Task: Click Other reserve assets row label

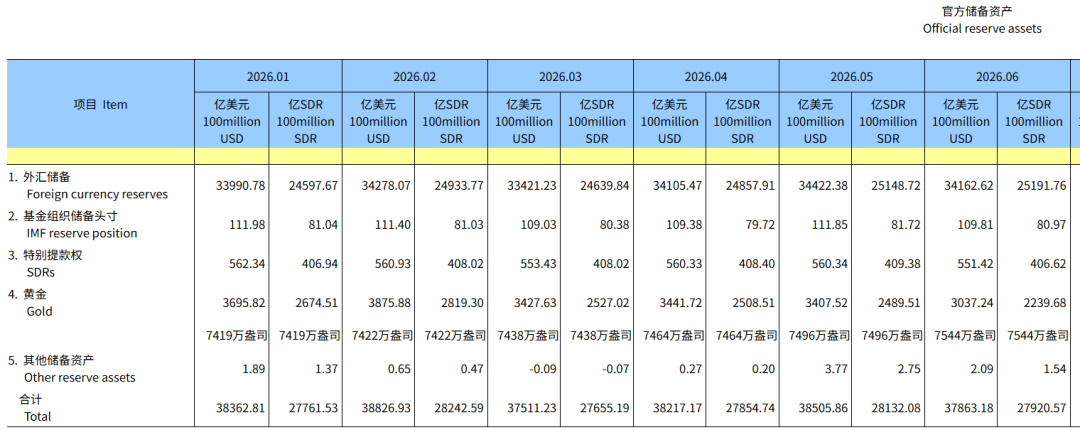Action: [80, 378]
